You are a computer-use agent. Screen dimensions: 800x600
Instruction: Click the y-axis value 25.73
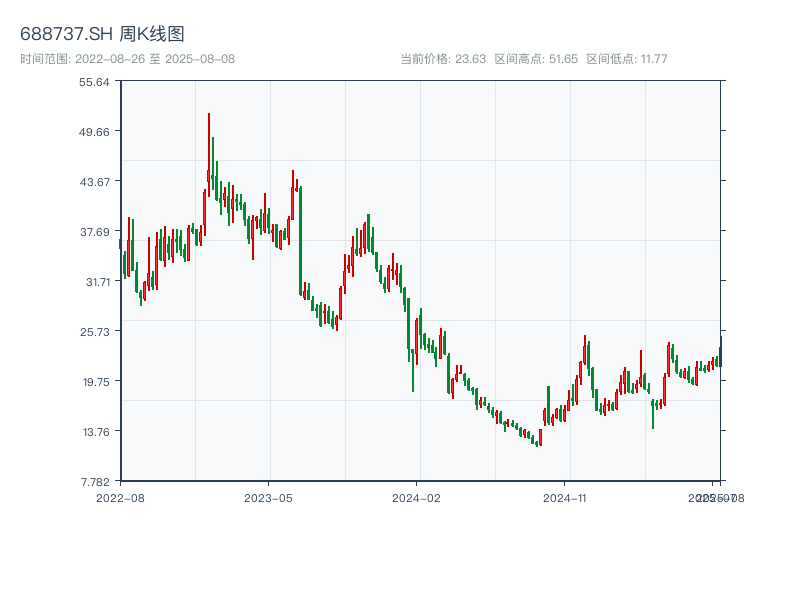94,332
